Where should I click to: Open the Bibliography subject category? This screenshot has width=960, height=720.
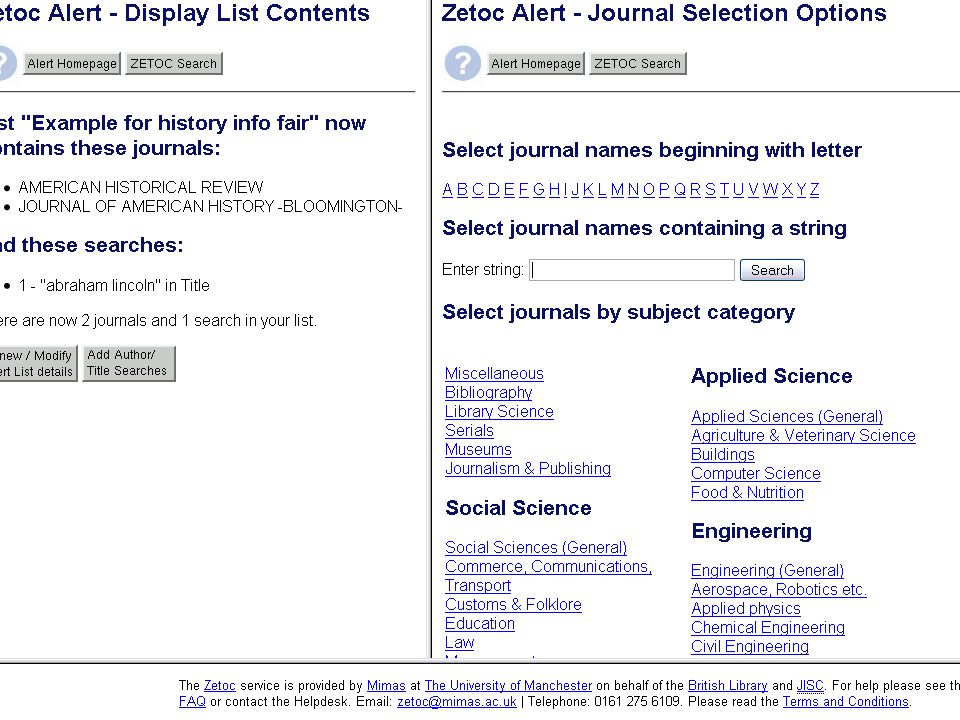(489, 392)
